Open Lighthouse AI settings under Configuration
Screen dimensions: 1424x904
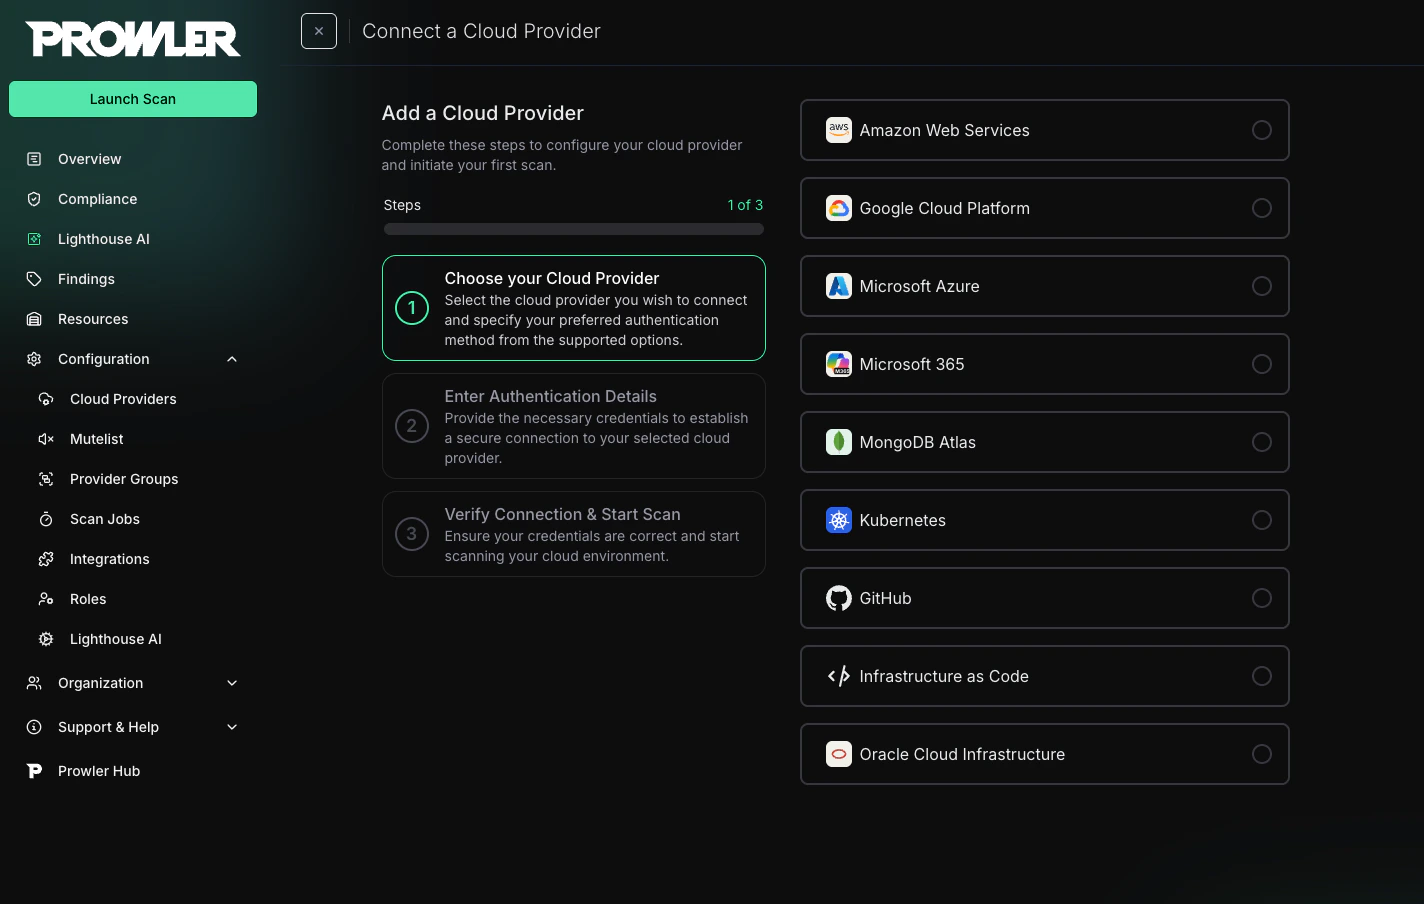click(115, 639)
